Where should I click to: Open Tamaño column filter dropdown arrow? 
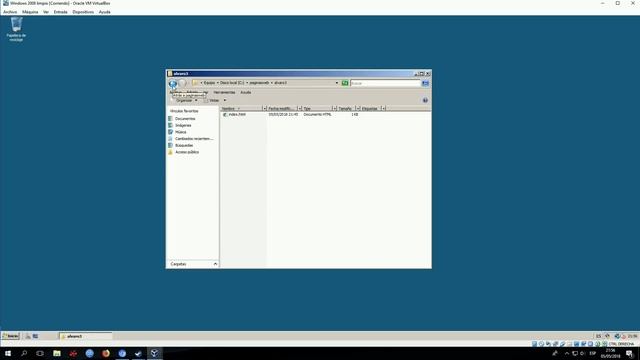click(358, 109)
